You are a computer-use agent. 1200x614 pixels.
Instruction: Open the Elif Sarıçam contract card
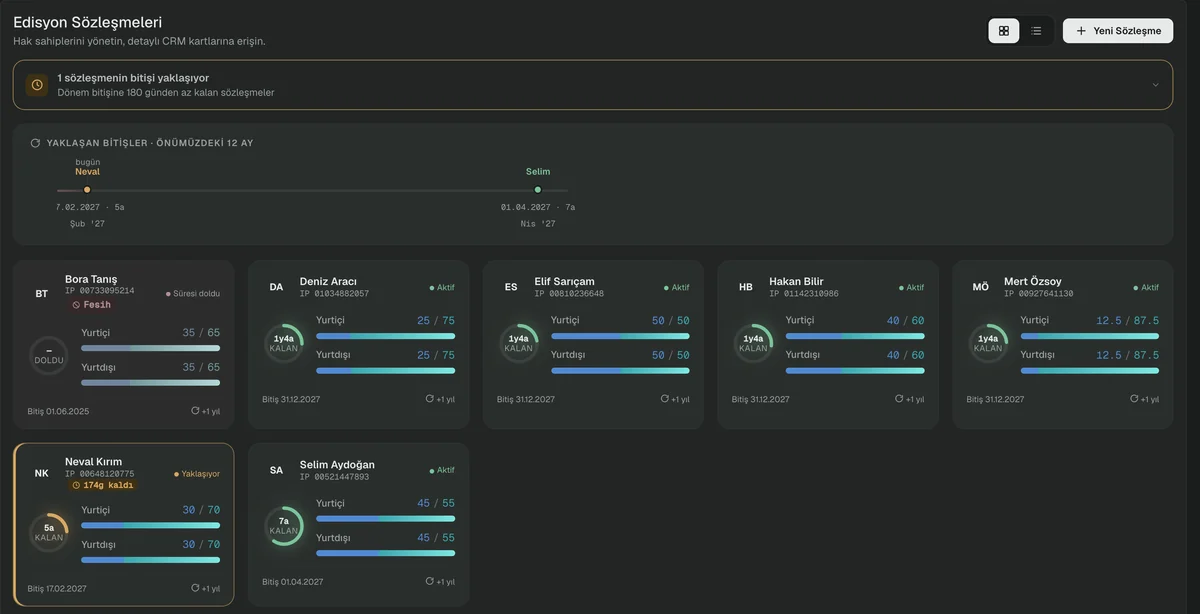(593, 345)
